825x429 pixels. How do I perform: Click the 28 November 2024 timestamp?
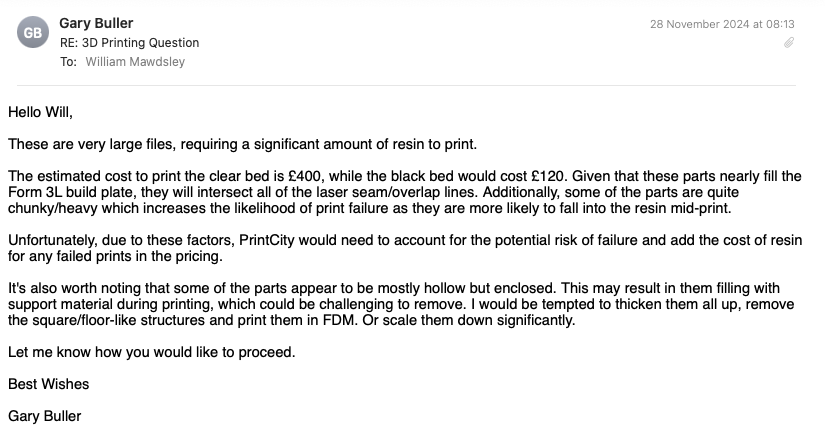722,24
